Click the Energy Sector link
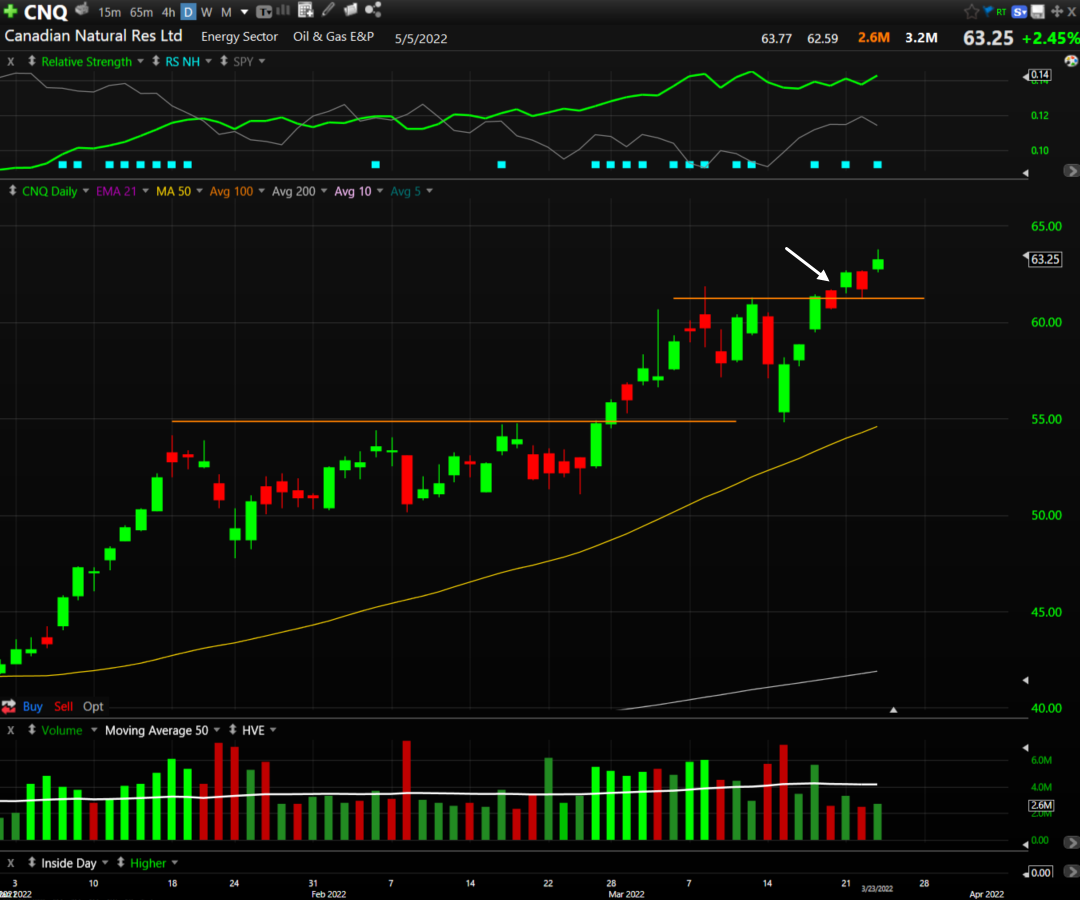The width and height of the screenshot is (1080, 900). click(239, 36)
